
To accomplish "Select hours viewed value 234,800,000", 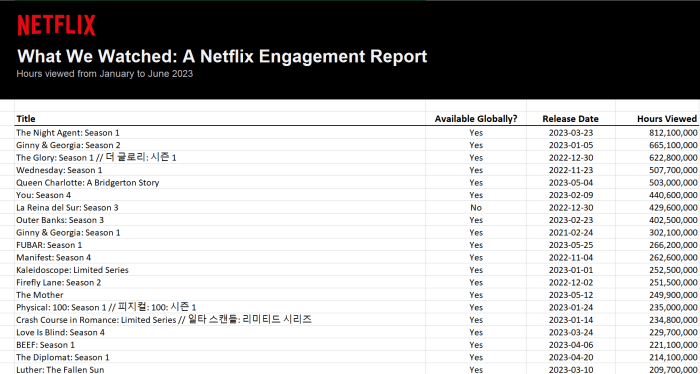I will pos(673,320).
